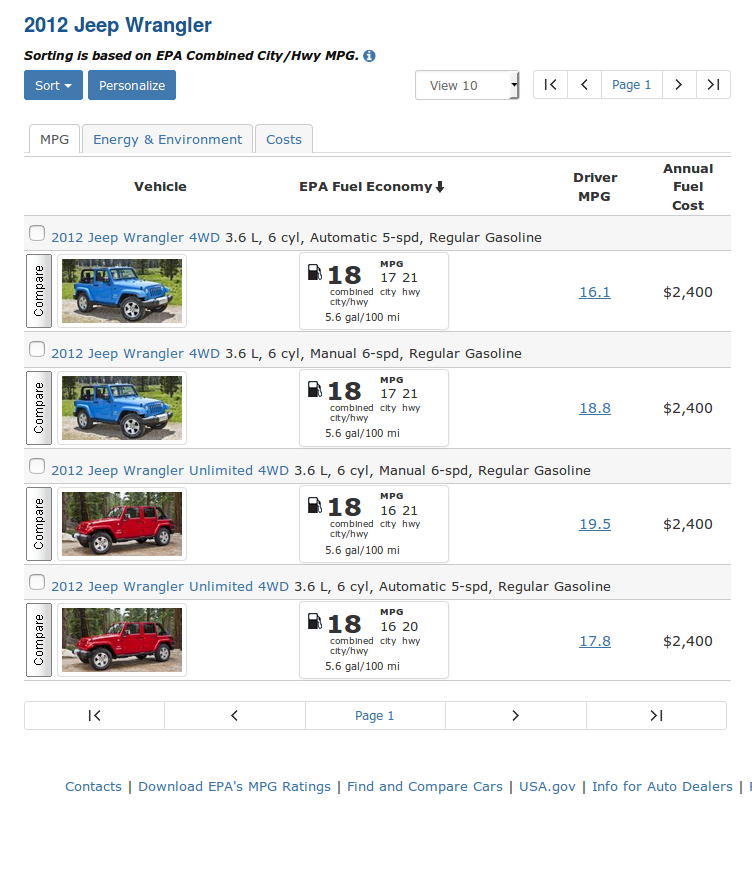
Task: Click Page 1 in top pagination
Action: pyautogui.click(x=632, y=85)
